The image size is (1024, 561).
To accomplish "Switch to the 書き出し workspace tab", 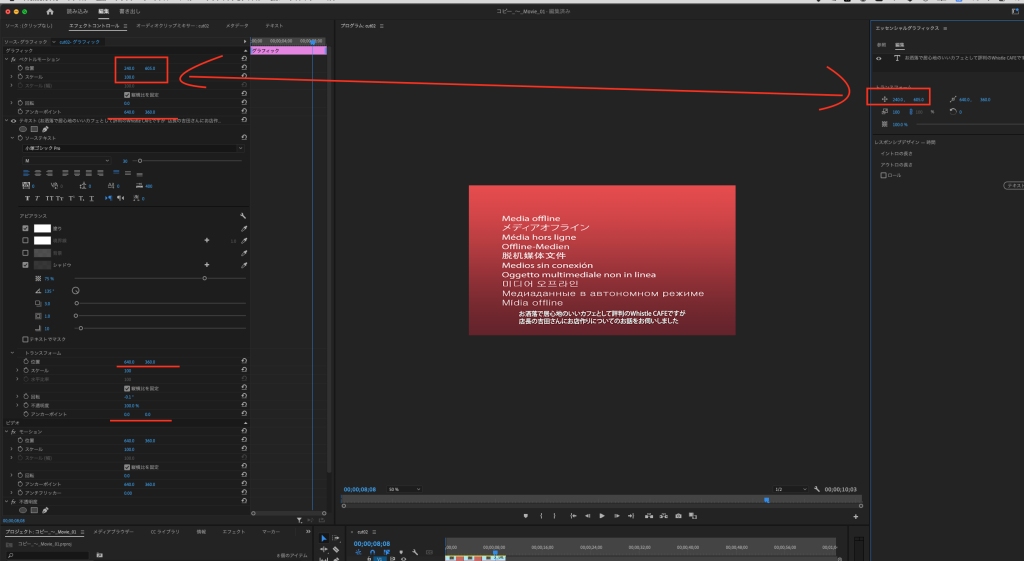I will tap(129, 11).
